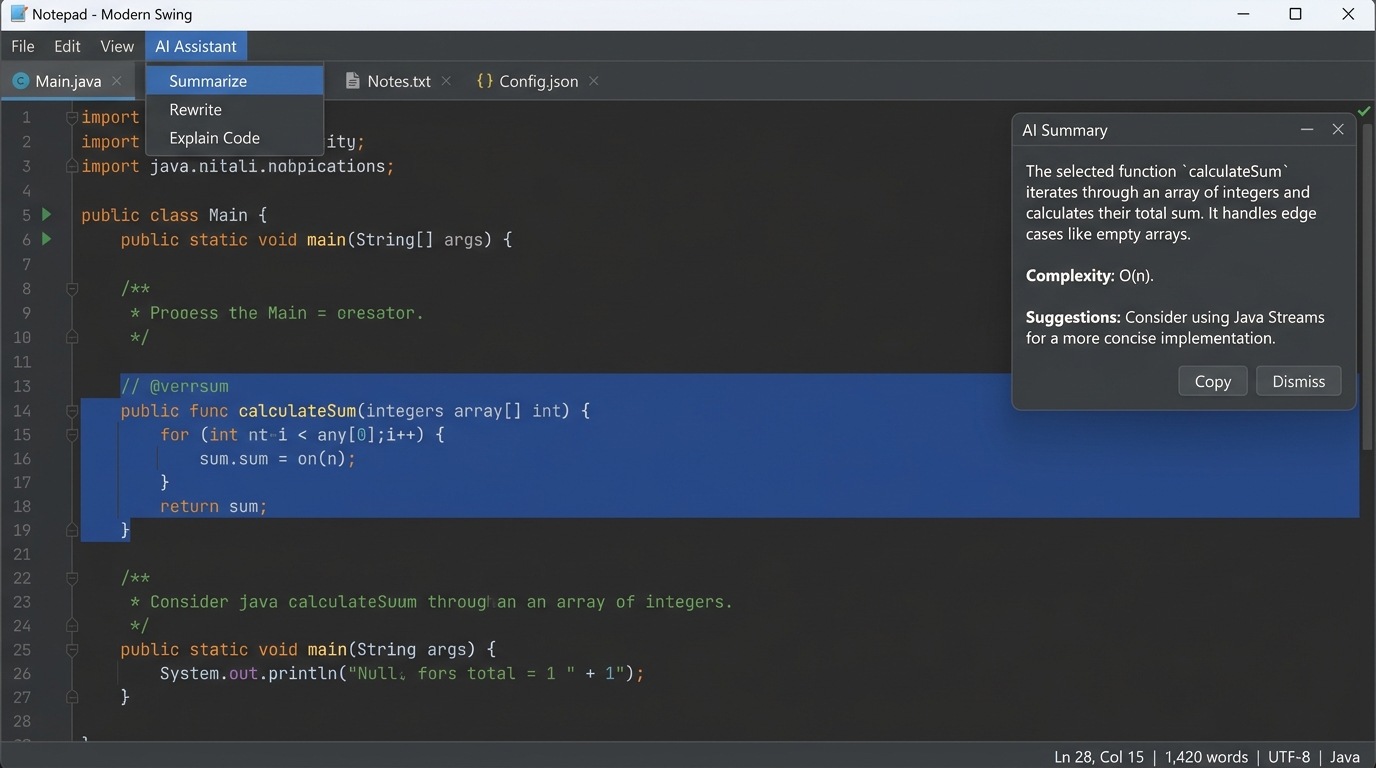Click the run arrow beside line 5

click(46, 214)
